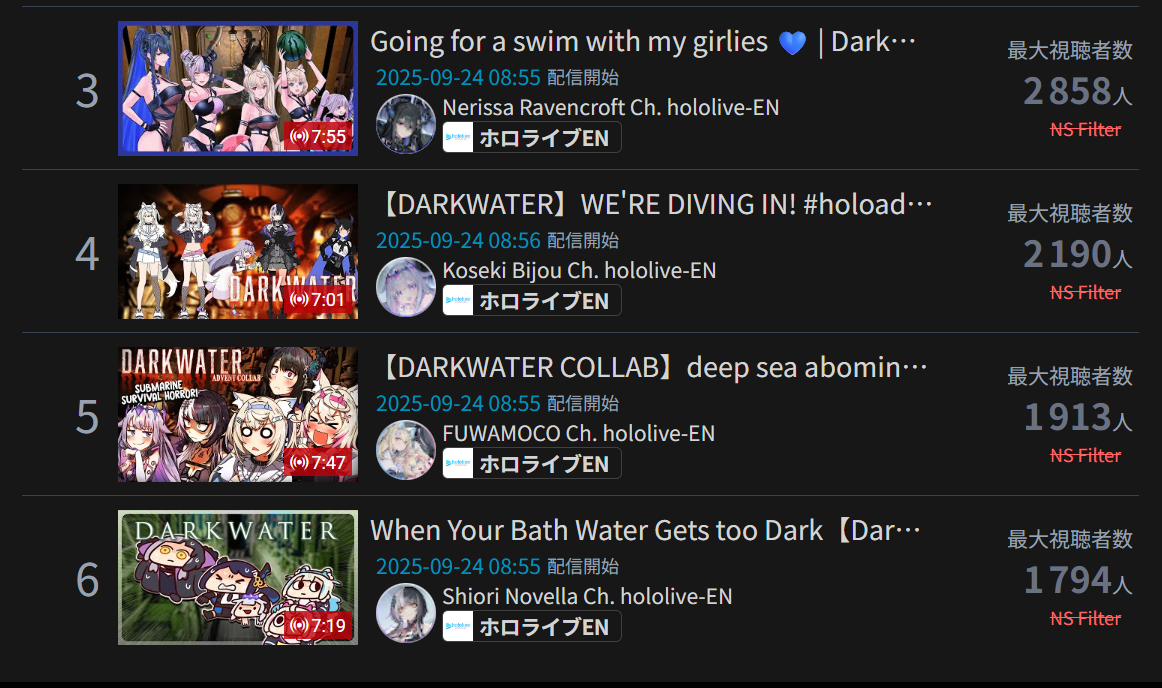This screenshot has height=688, width=1162.
Task: Click hololive EN tag under Shiori Novella
Action: pos(532,627)
